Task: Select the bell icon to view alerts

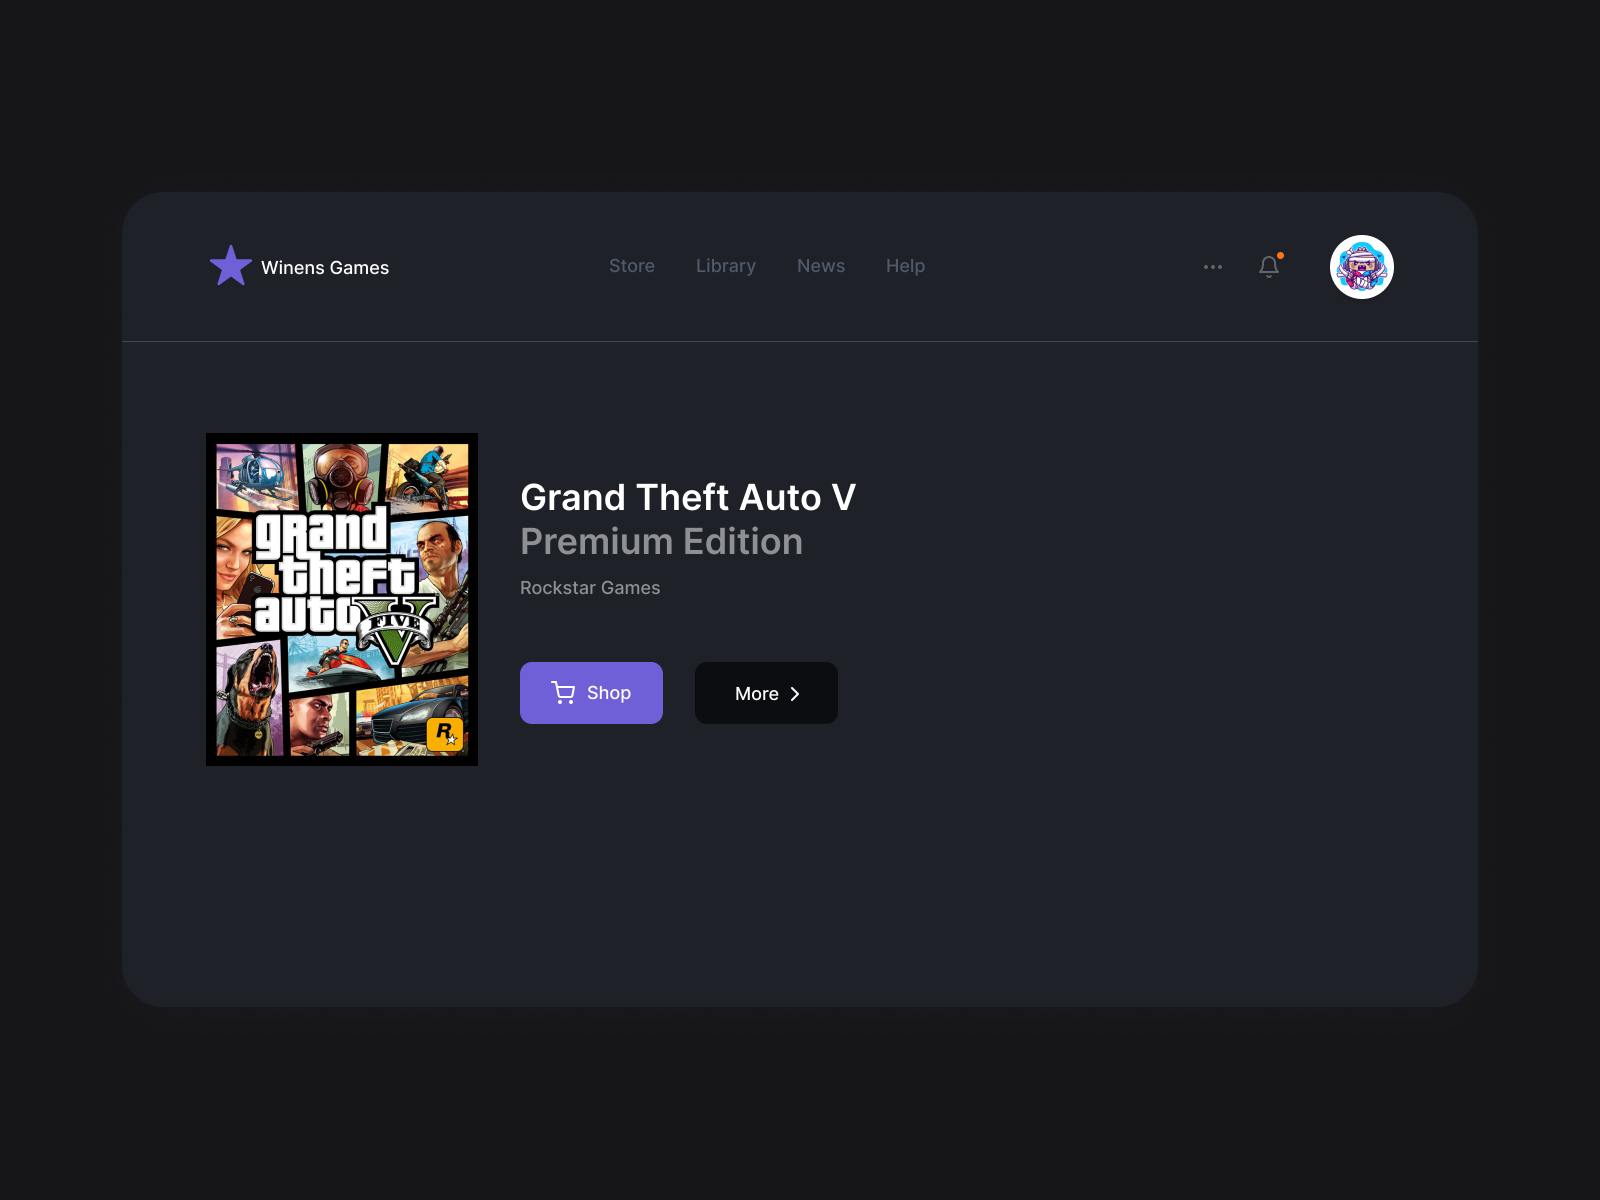Action: (1268, 267)
